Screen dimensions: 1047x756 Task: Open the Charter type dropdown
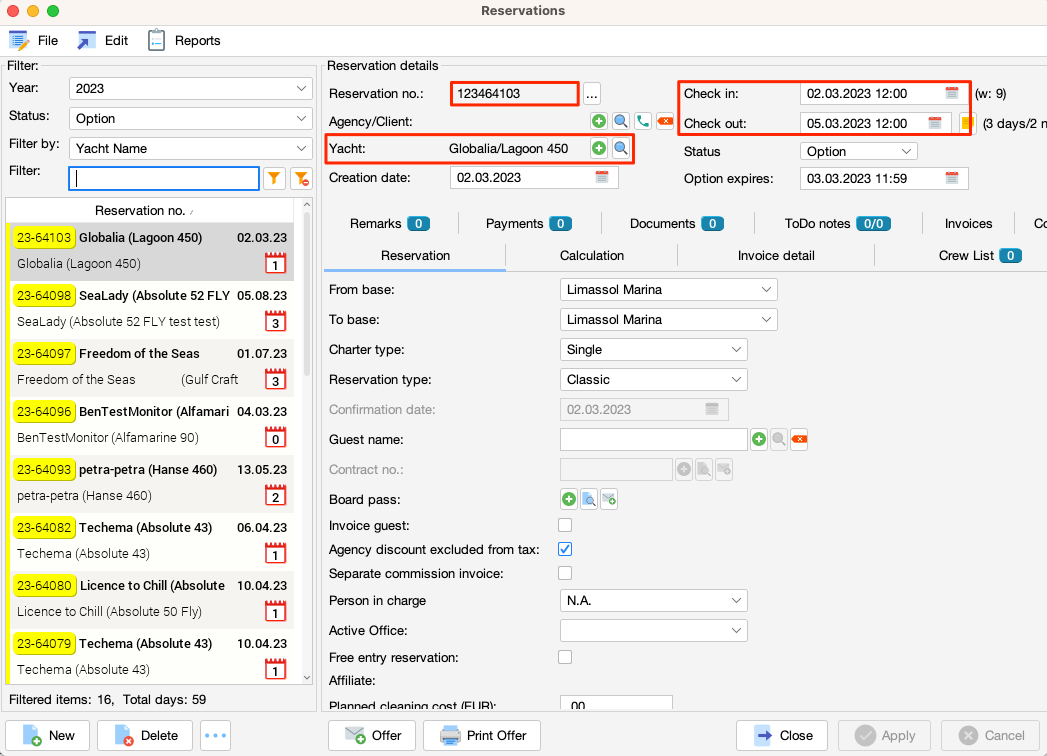(x=653, y=349)
